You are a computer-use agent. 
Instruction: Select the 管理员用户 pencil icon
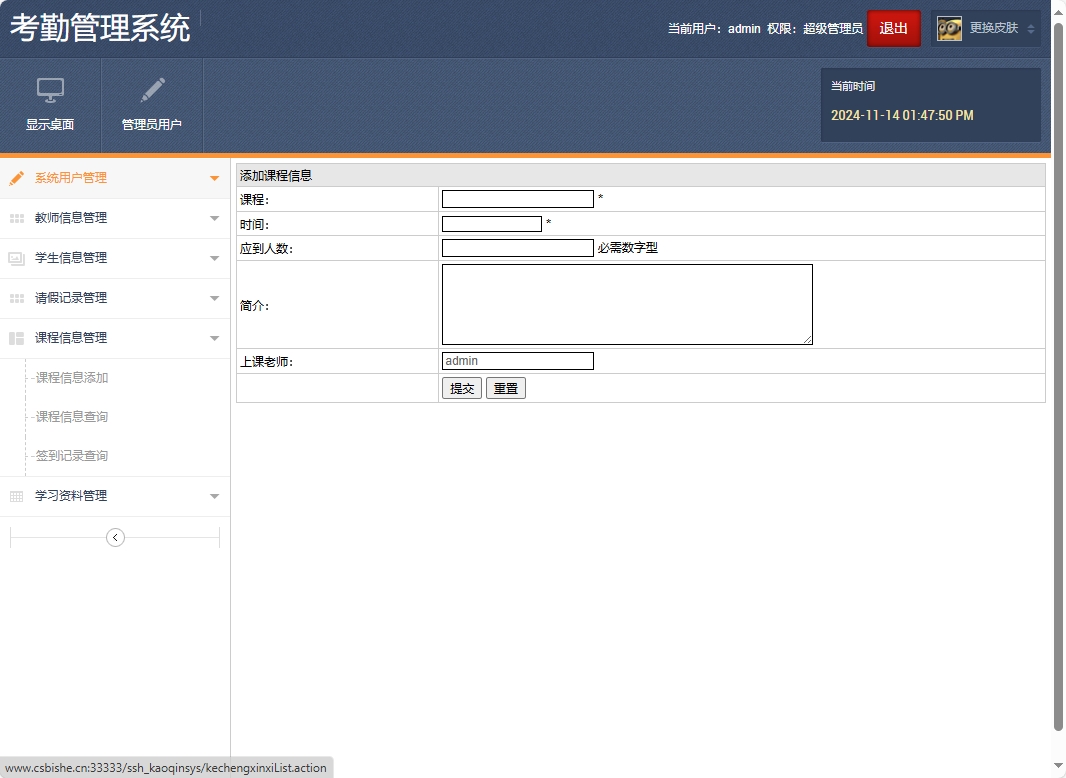tap(151, 91)
